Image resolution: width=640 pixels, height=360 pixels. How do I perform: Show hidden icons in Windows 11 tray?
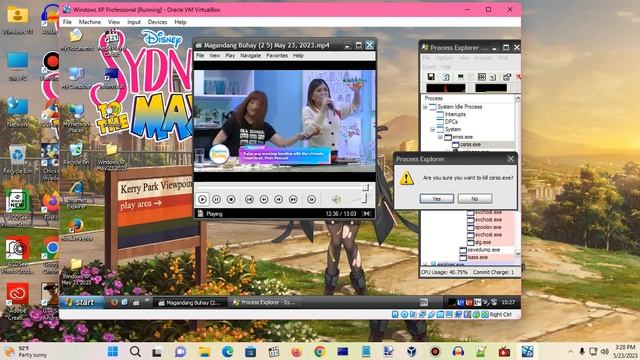point(570,351)
